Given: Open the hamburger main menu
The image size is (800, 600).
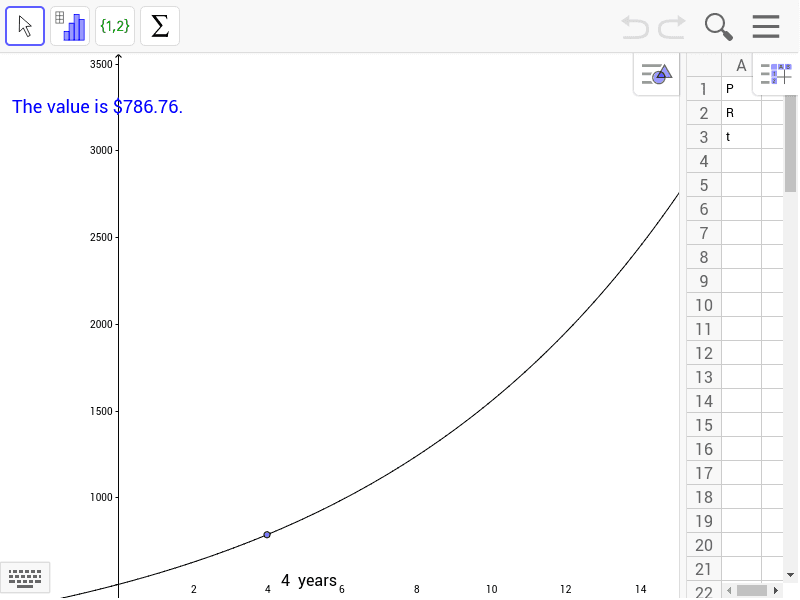Looking at the screenshot, I should pos(766,26).
